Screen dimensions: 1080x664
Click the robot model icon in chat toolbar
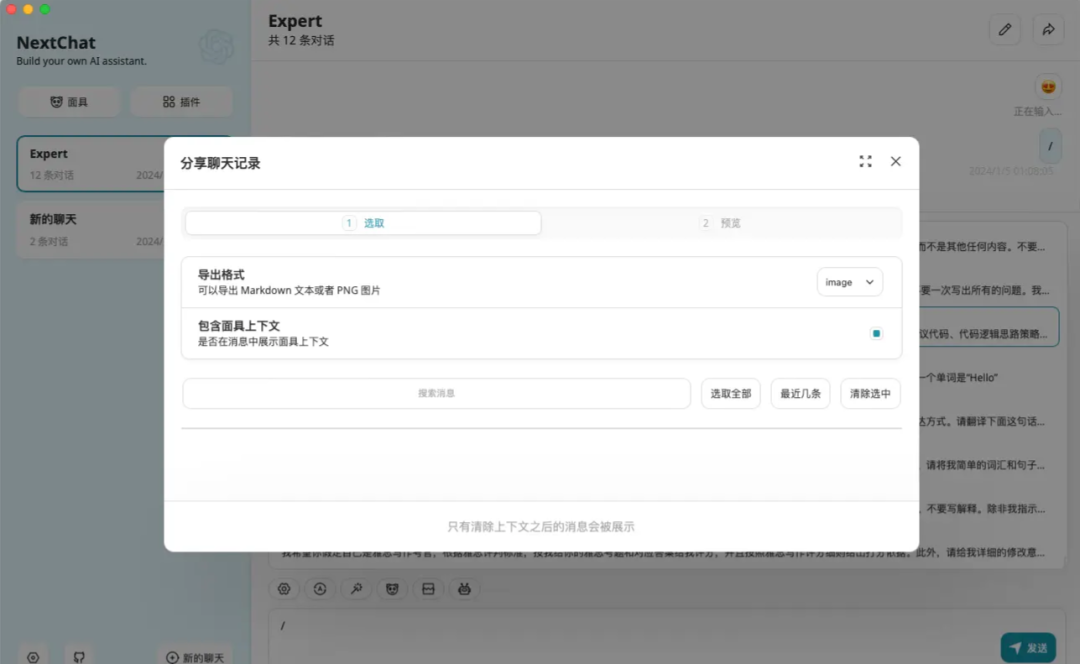tap(464, 589)
